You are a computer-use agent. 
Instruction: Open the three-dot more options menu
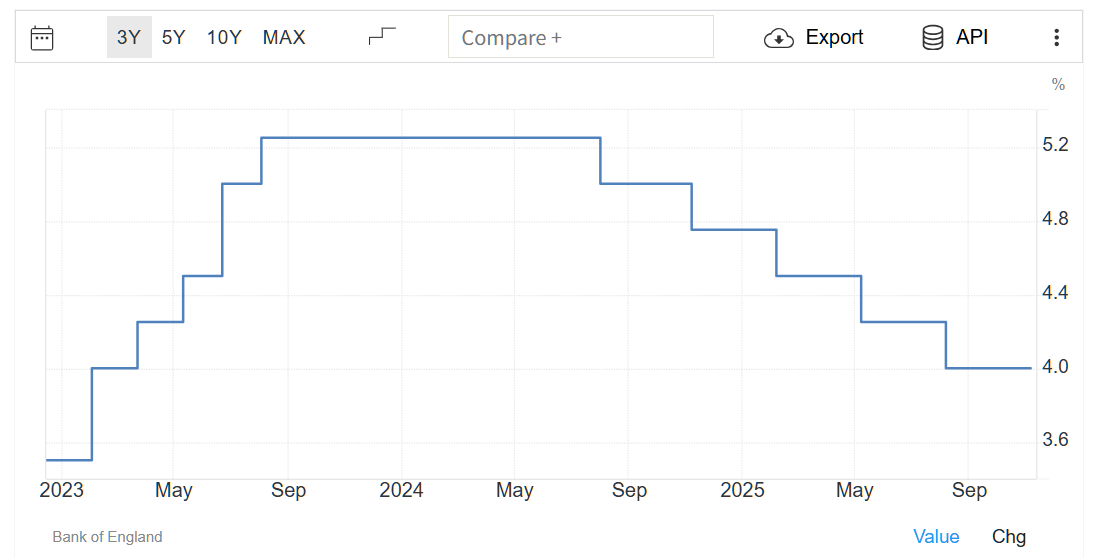click(x=1056, y=38)
